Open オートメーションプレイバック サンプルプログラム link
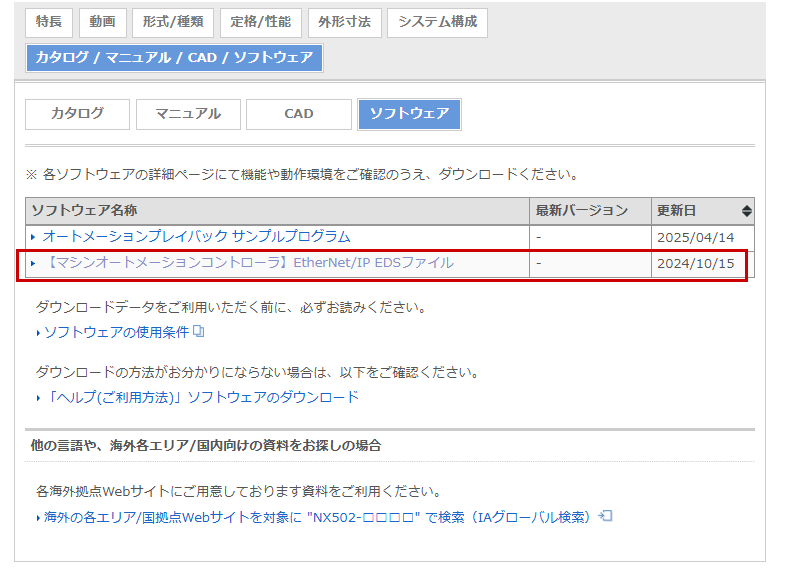789x584 pixels. [196, 237]
